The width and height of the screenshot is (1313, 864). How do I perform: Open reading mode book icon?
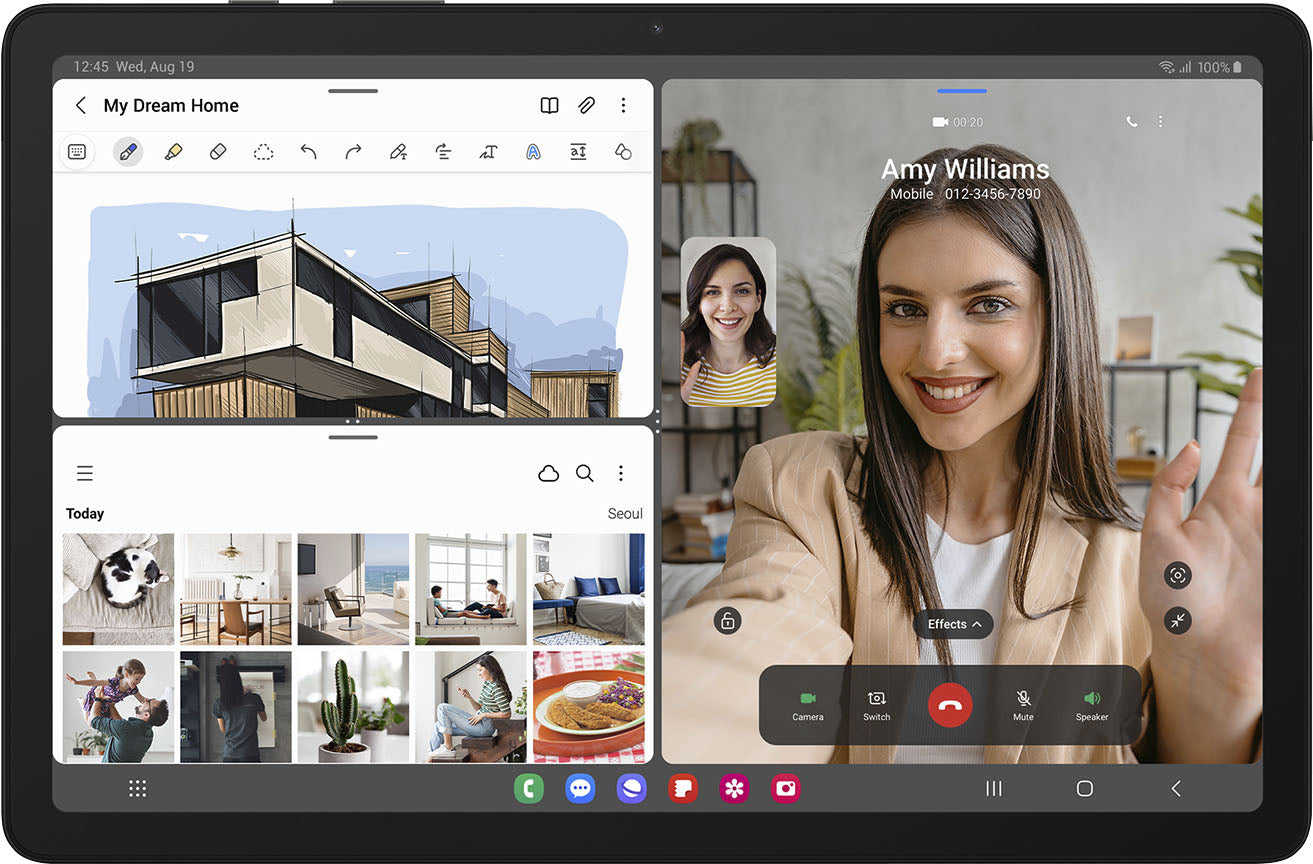pyautogui.click(x=549, y=105)
